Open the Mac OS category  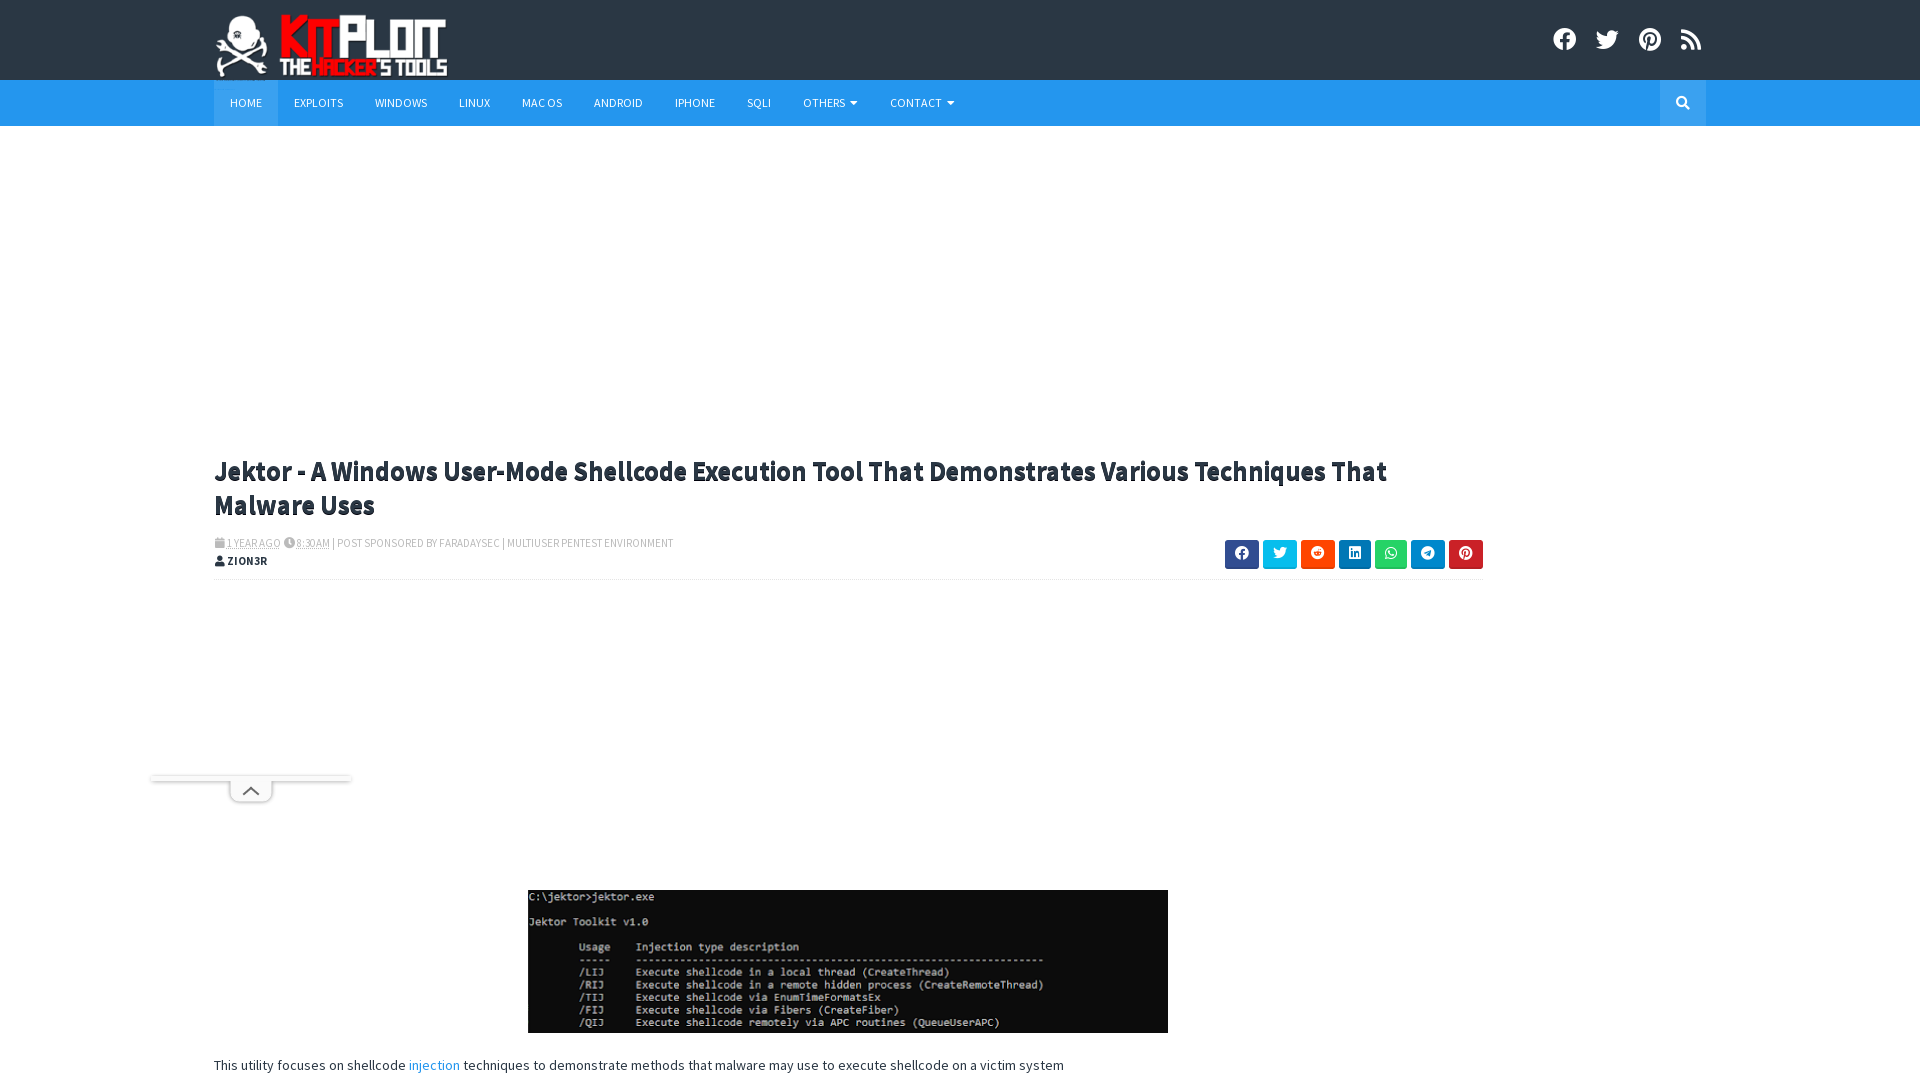pyautogui.click(x=542, y=103)
